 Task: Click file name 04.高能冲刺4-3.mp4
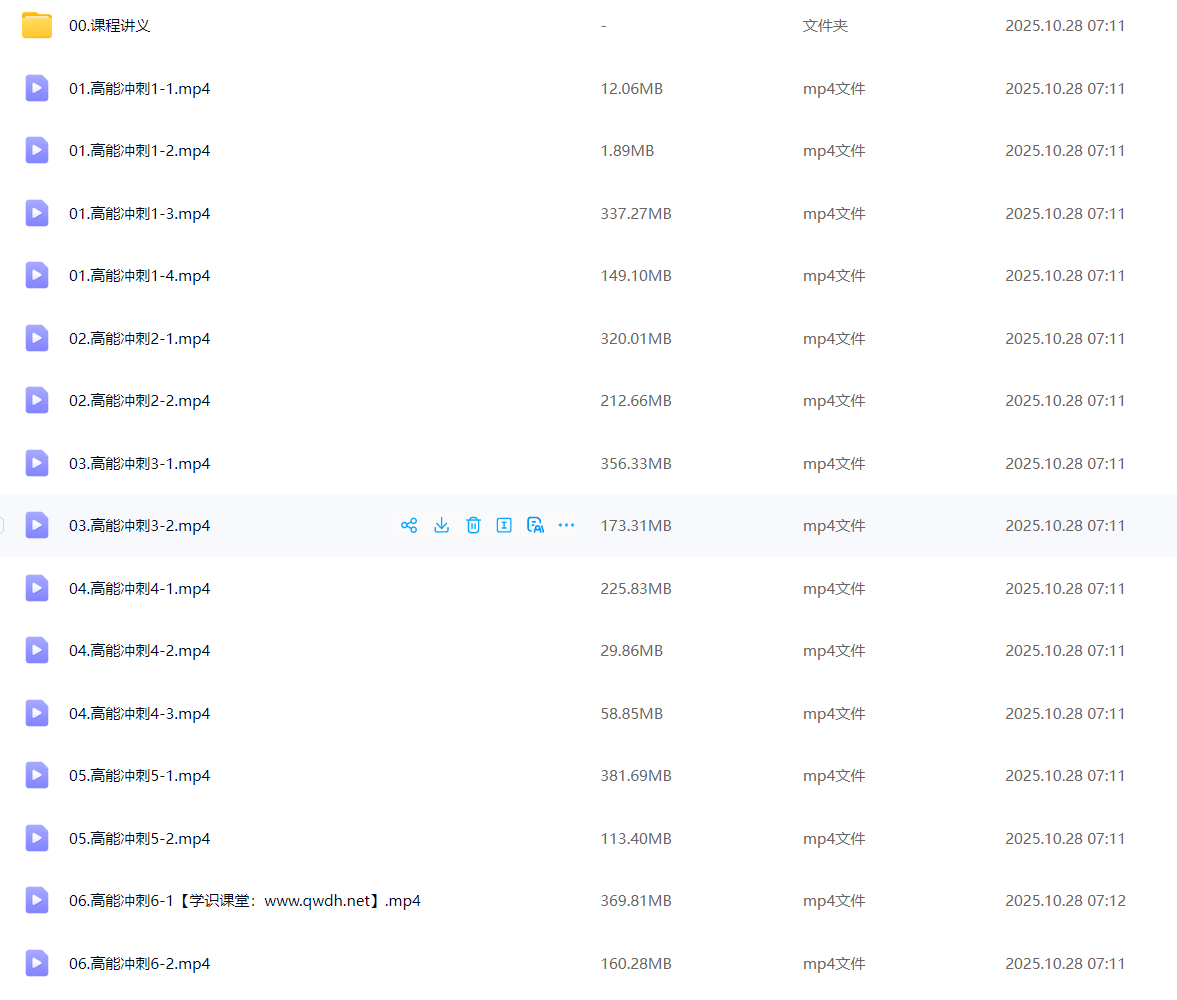pos(139,713)
